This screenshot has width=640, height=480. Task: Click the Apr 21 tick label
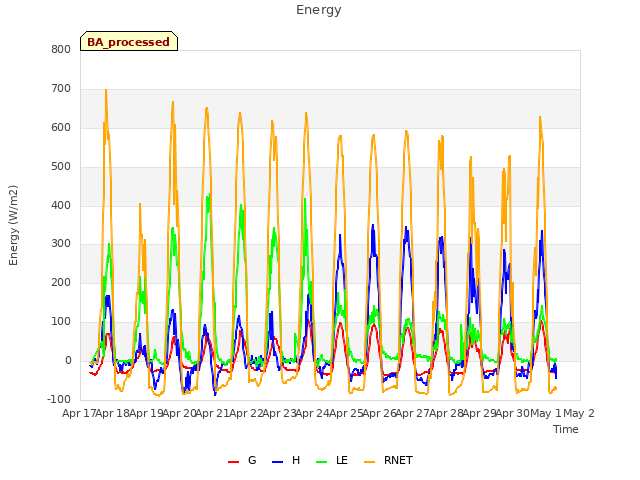[x=212, y=413]
